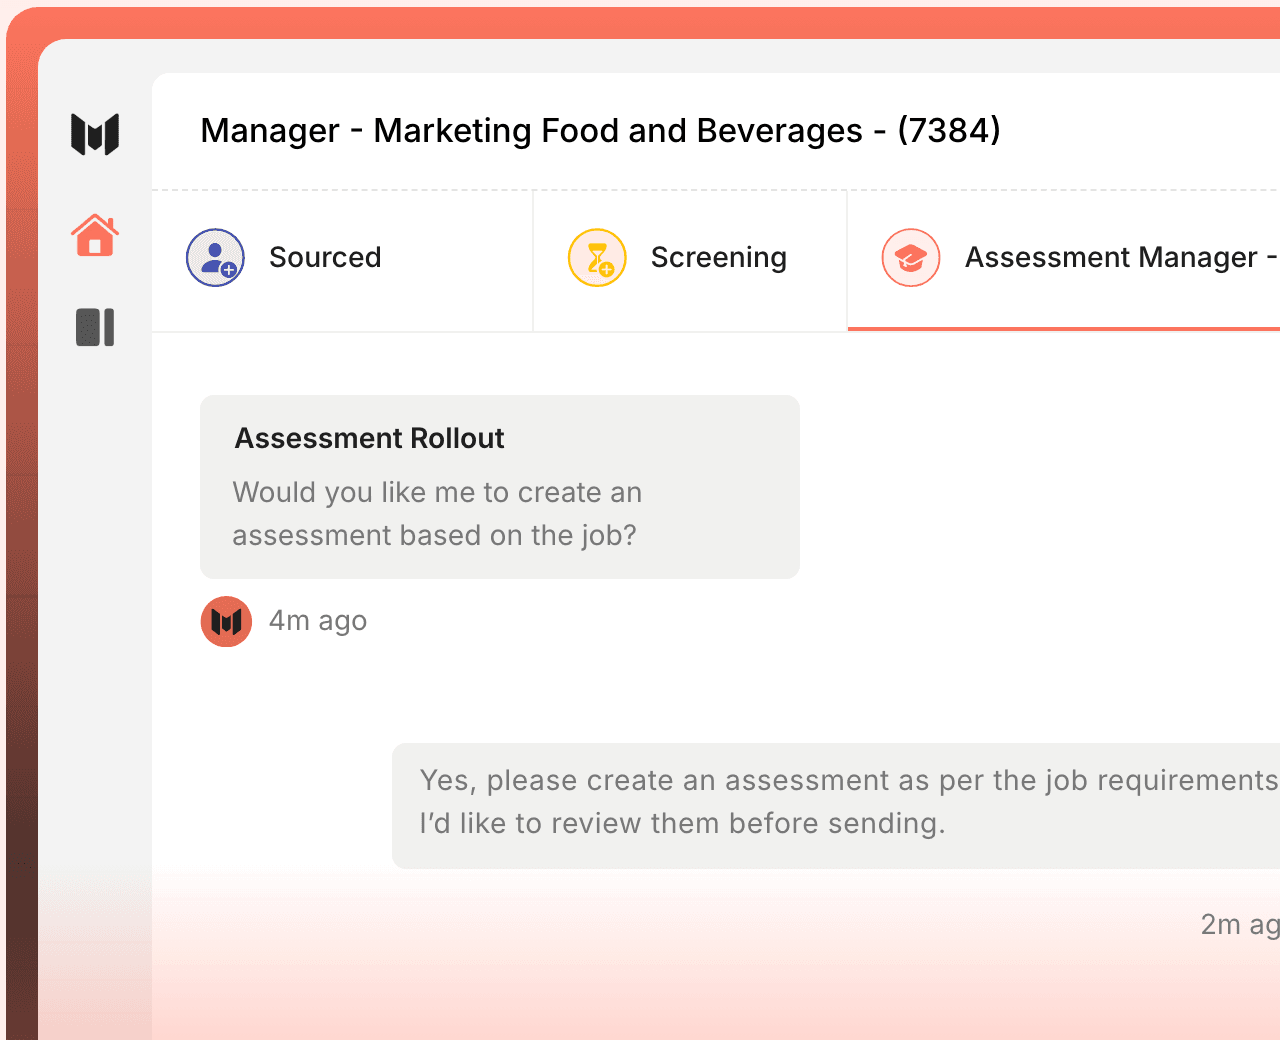This screenshot has width=1280, height=1040.
Task: Click the Screening hourglass icon
Action: 597,258
